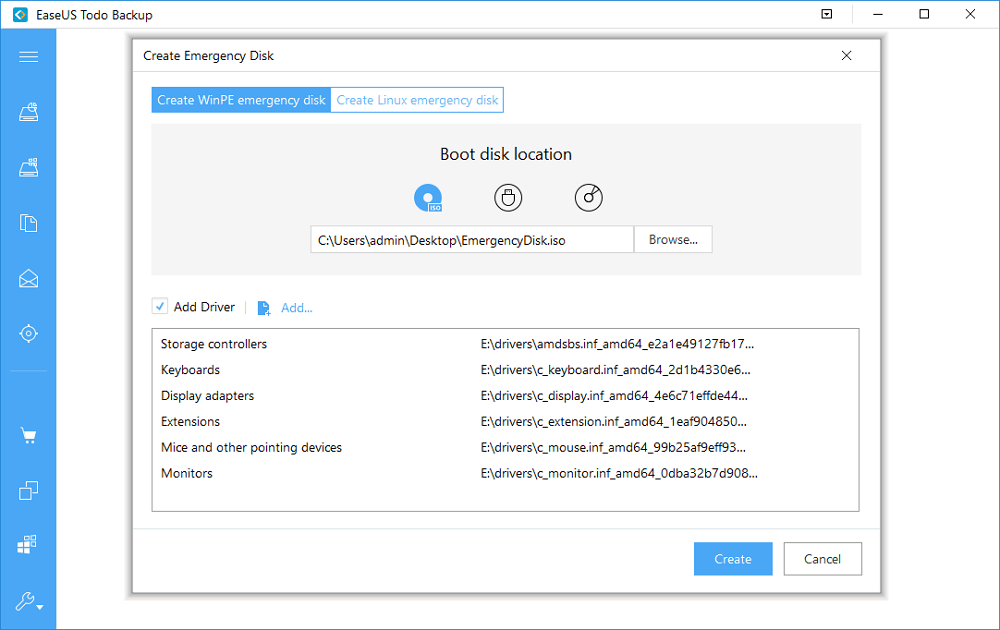This screenshot has width=1000, height=630.
Task: Click the File Backup sidebar icon
Action: 28,223
